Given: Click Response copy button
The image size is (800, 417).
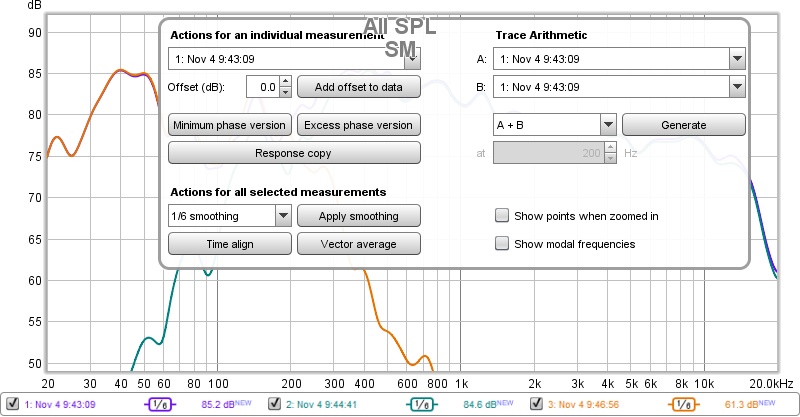Looking at the screenshot, I should tap(294, 153).
